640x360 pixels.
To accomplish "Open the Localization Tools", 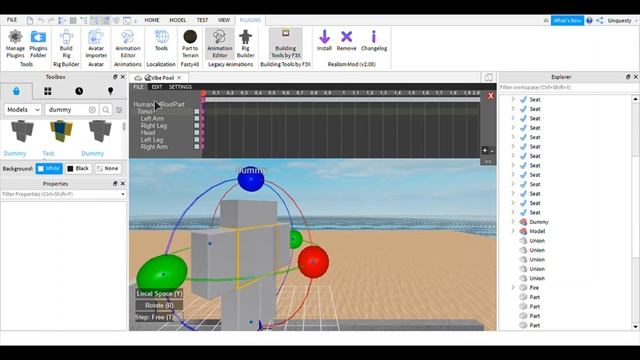I will (161, 40).
